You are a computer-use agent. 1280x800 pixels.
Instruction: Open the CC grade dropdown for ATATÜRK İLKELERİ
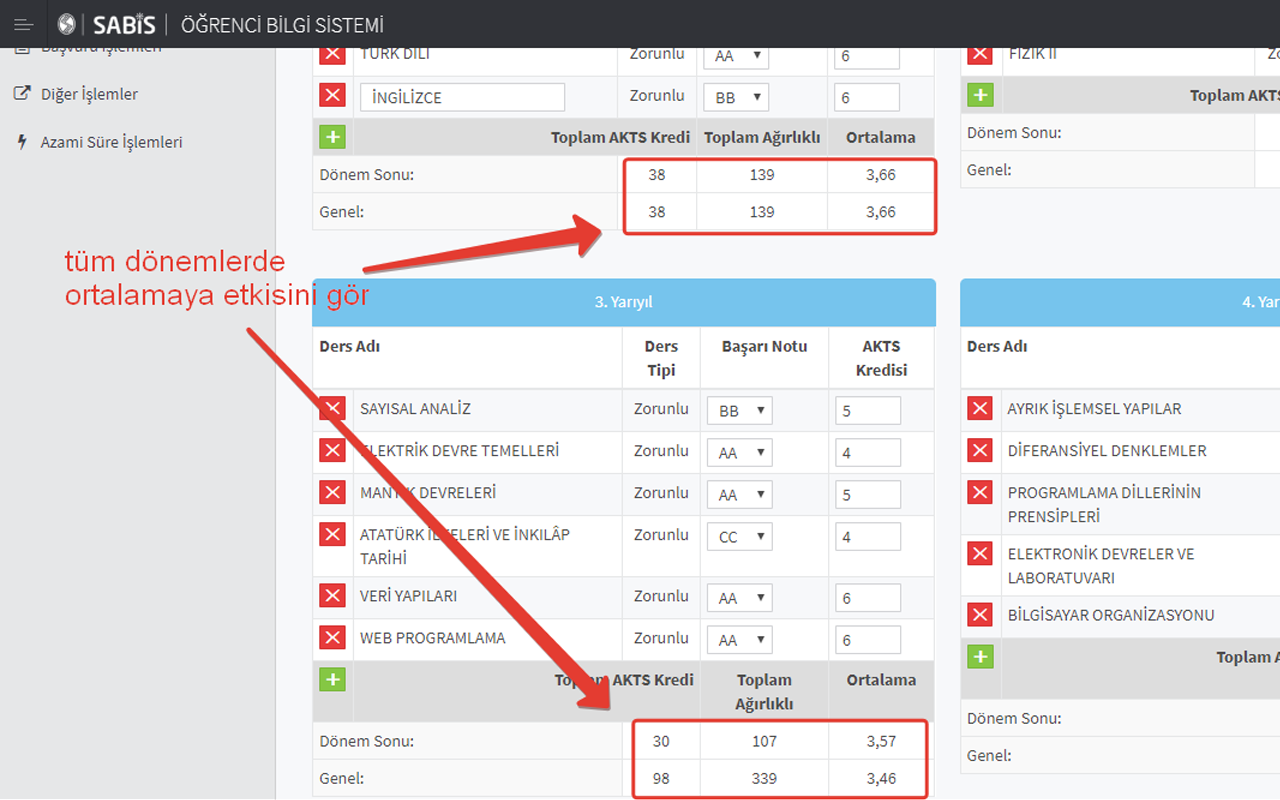click(740, 537)
